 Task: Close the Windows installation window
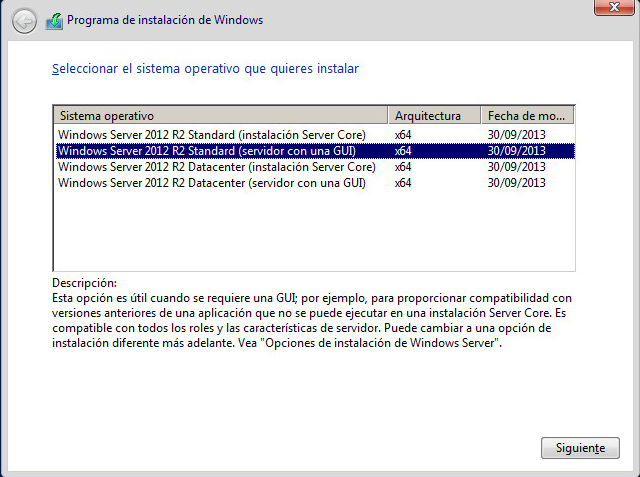614,7
